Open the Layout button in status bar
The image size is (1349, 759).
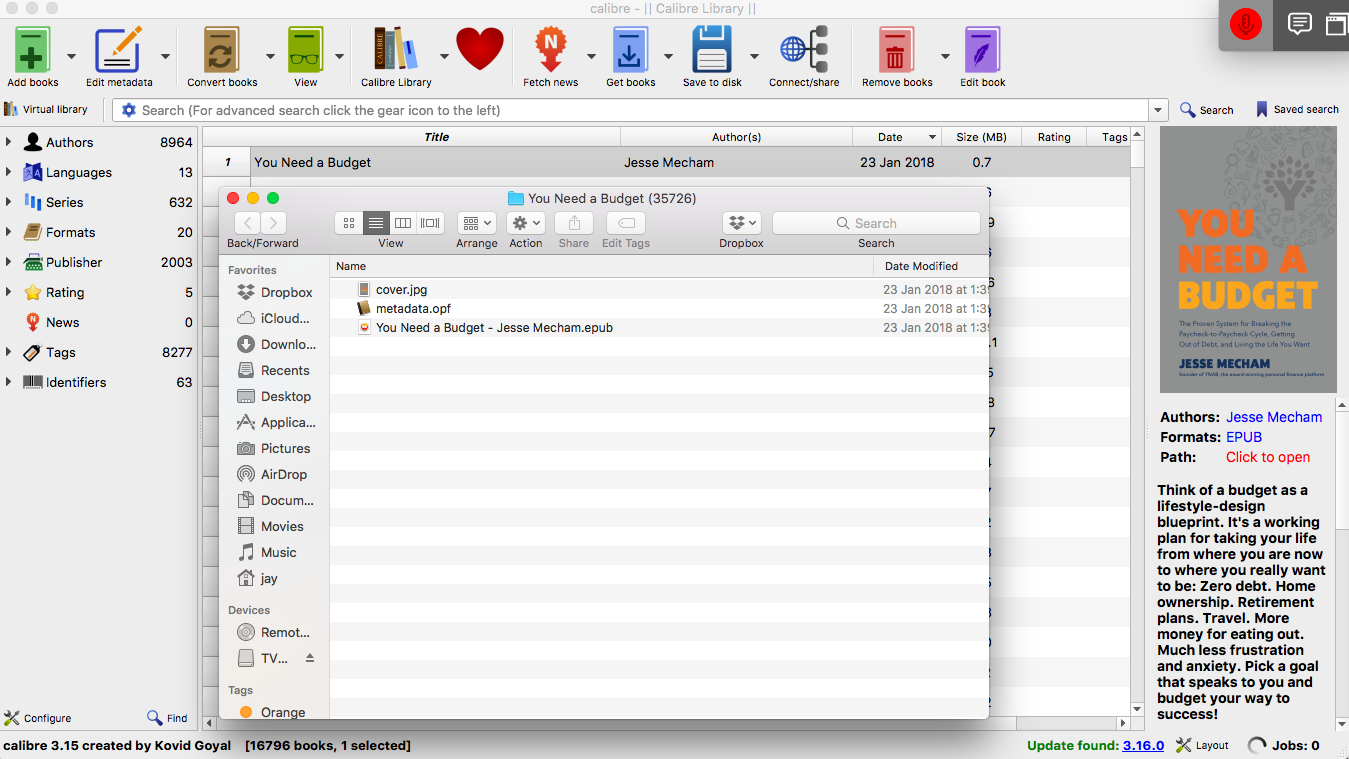click(1202, 745)
